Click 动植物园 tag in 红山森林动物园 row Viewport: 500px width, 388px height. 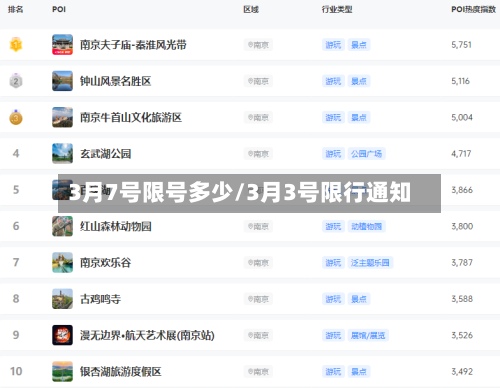click(x=367, y=226)
